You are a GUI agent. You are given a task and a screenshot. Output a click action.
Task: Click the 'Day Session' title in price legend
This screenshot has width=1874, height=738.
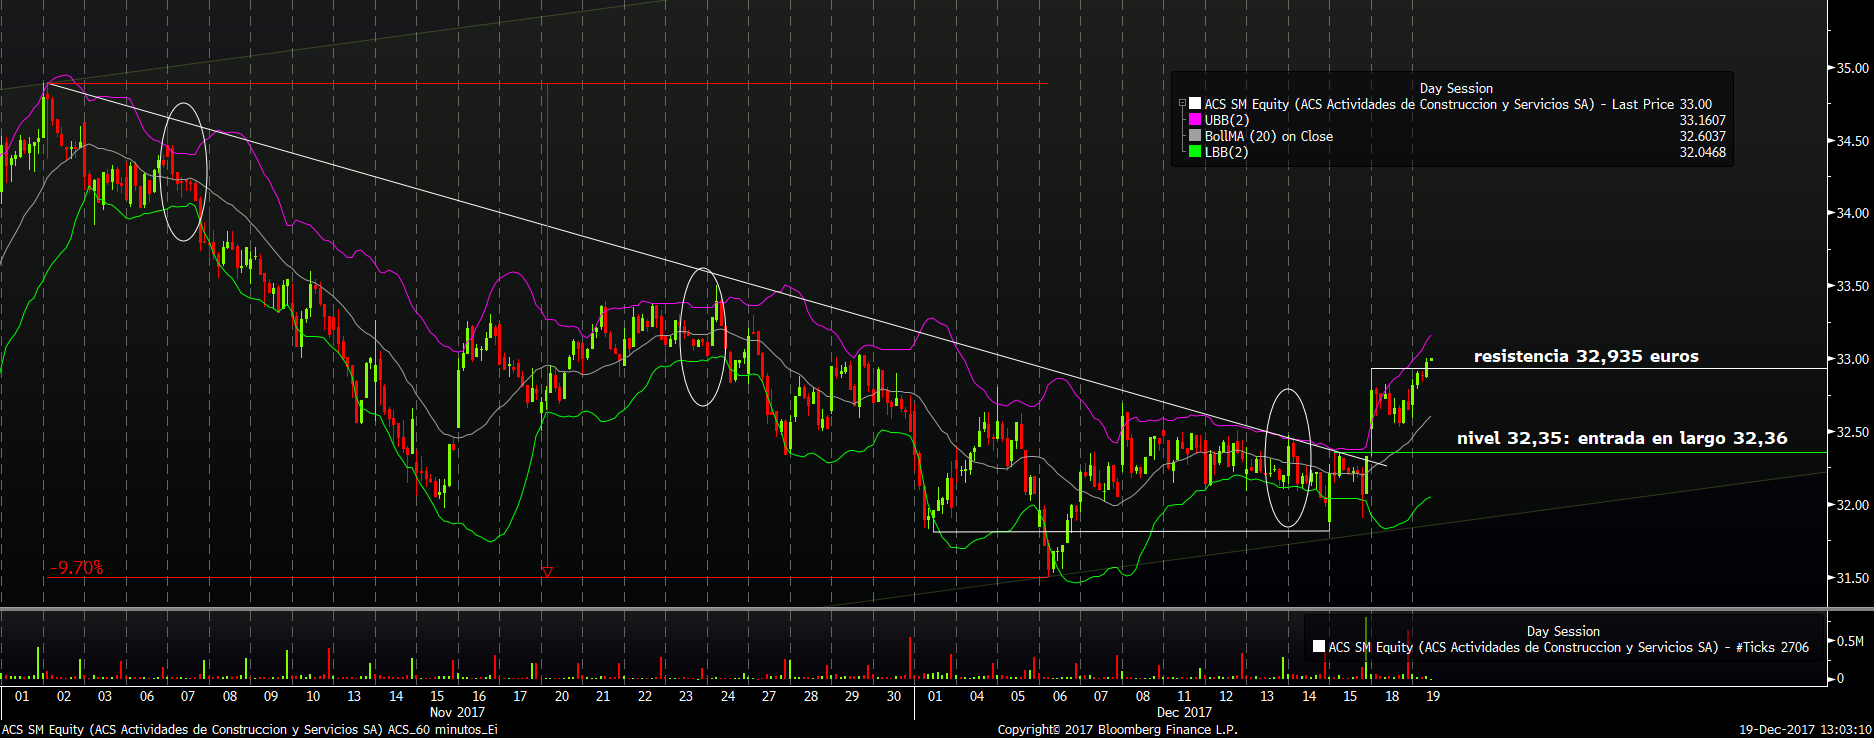tap(1455, 88)
